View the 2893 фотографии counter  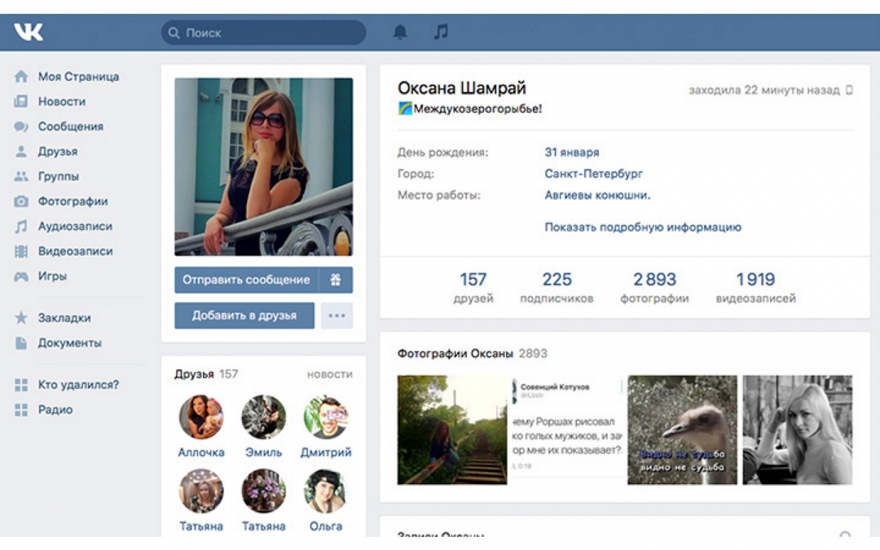[x=654, y=287]
